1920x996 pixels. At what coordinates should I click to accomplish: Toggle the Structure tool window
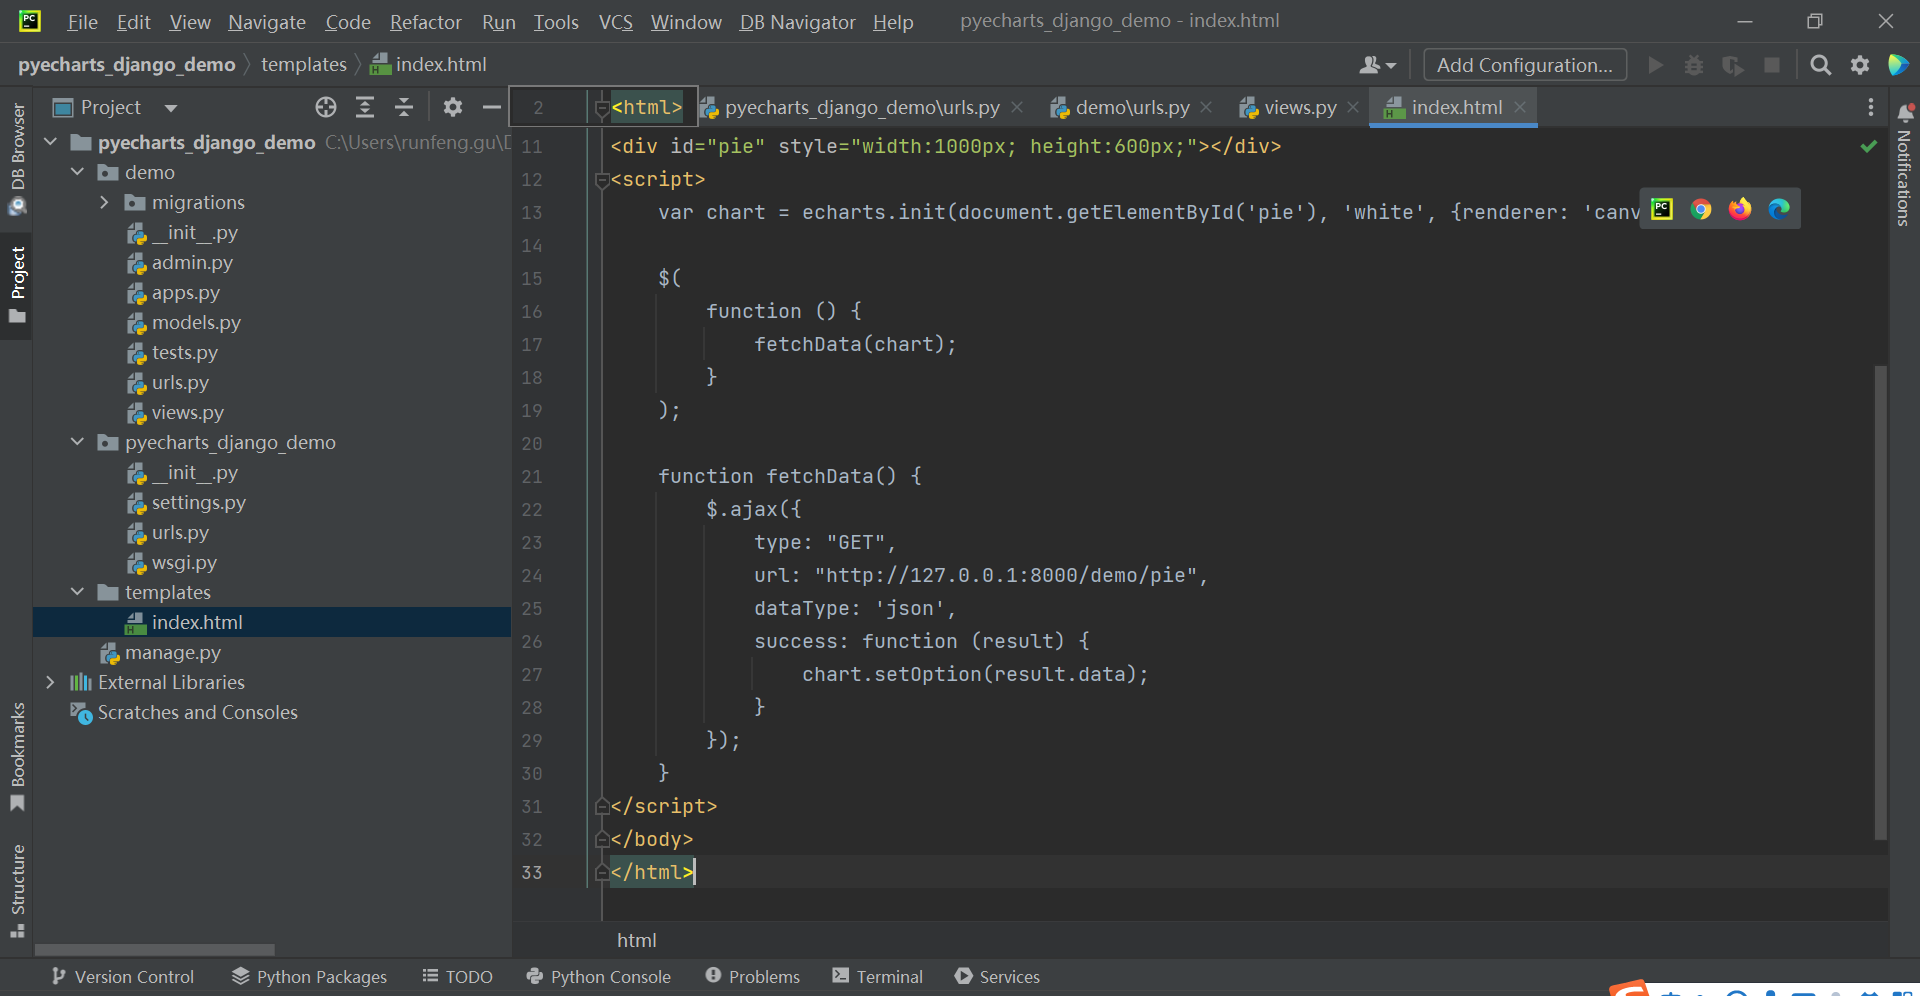pyautogui.click(x=17, y=891)
